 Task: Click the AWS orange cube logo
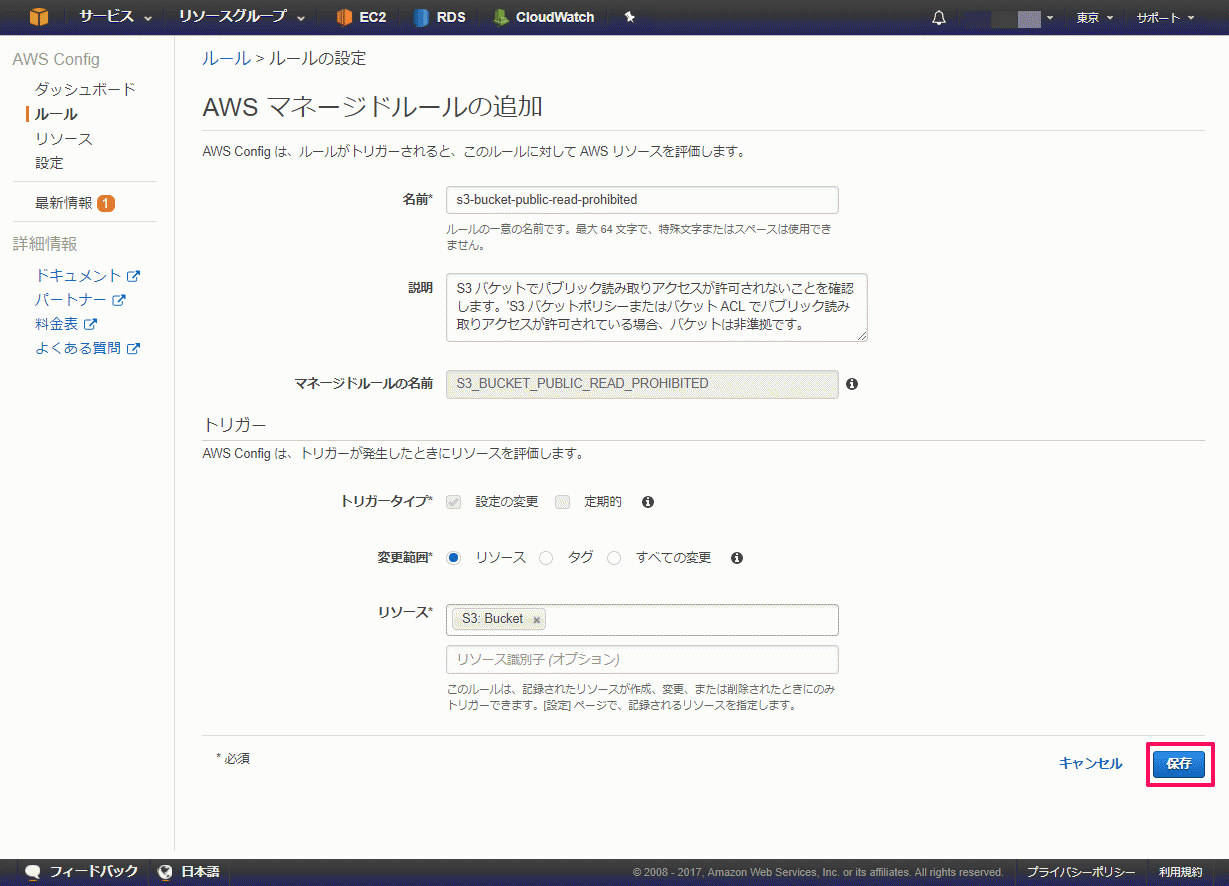pos(38,17)
